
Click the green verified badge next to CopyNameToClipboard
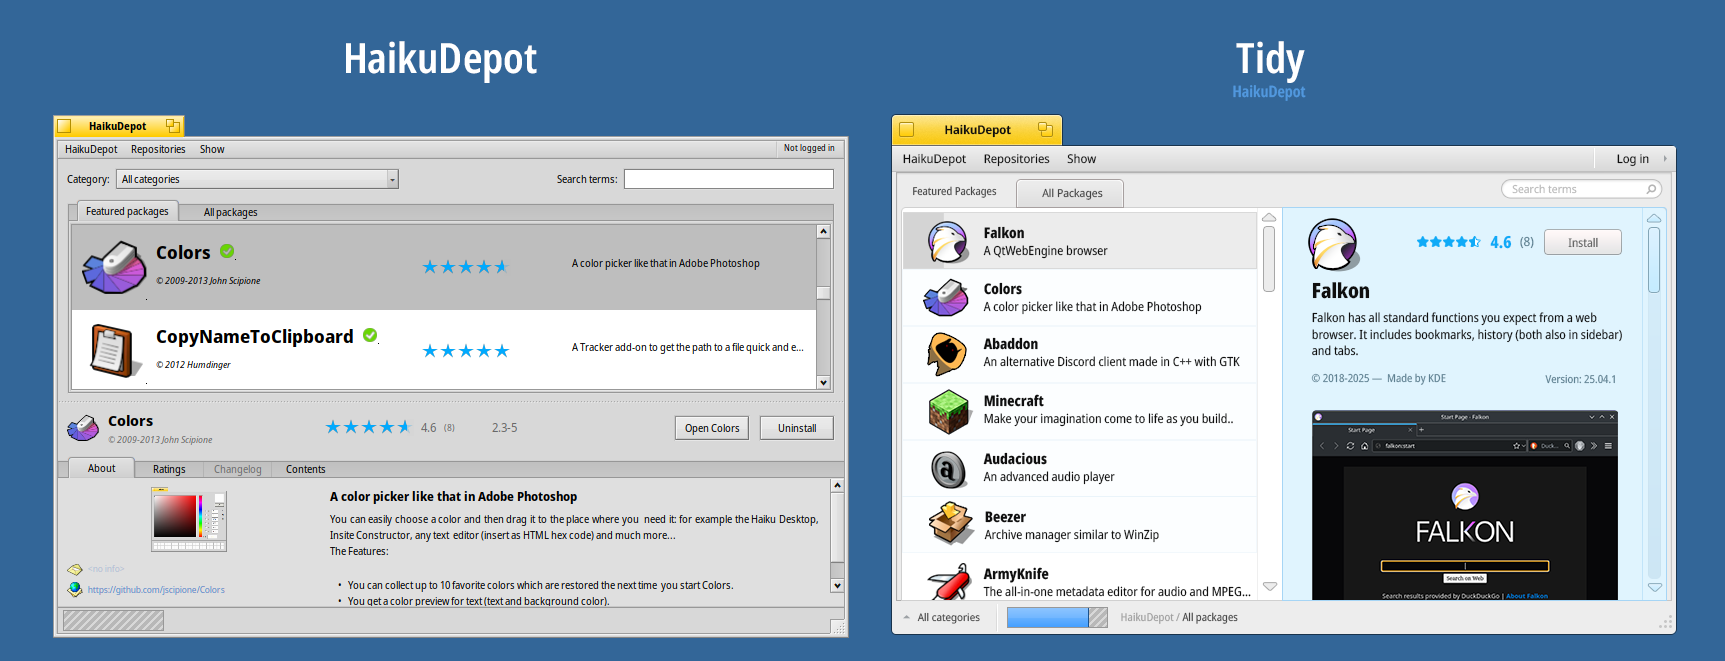click(x=370, y=335)
